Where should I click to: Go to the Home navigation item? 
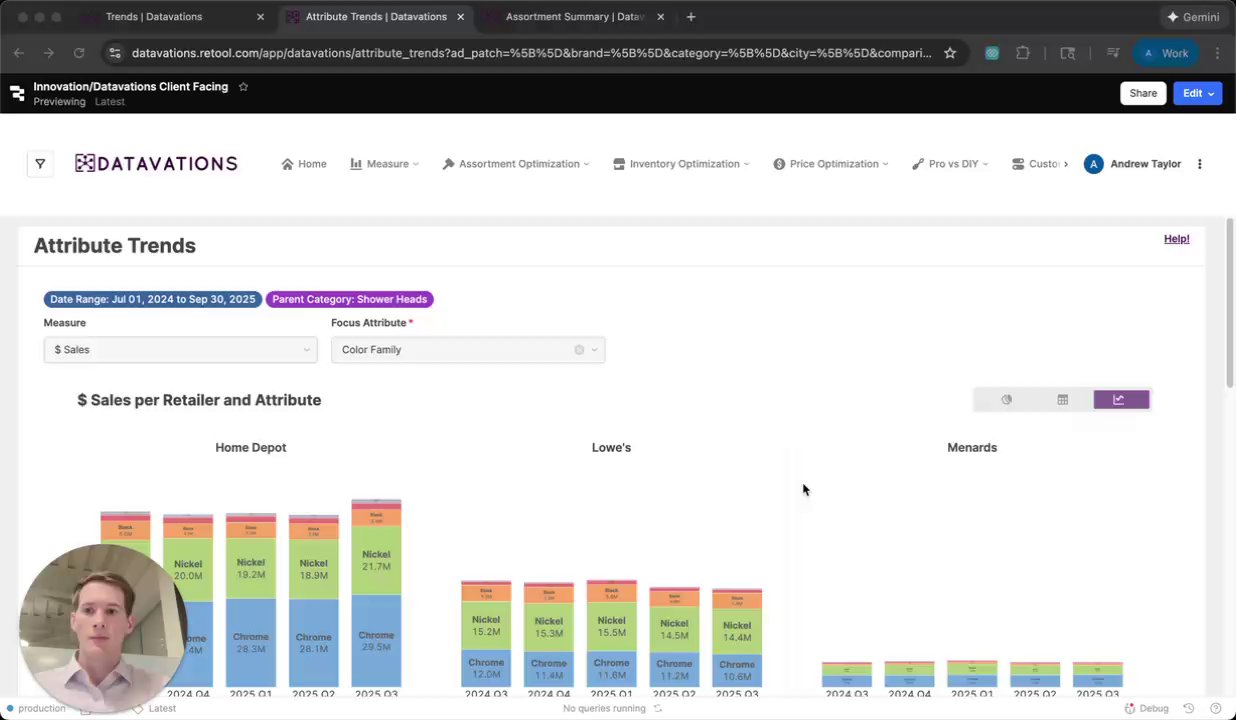[x=304, y=164]
